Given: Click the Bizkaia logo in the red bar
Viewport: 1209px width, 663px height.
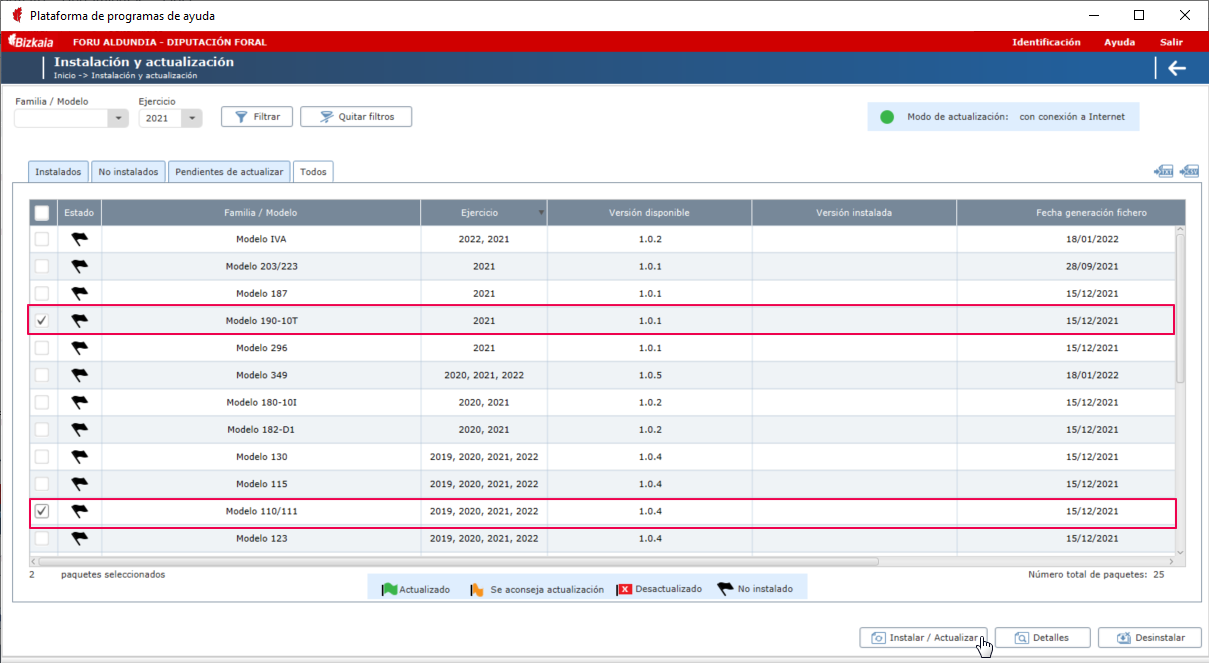Looking at the screenshot, I should pyautogui.click(x=31, y=42).
